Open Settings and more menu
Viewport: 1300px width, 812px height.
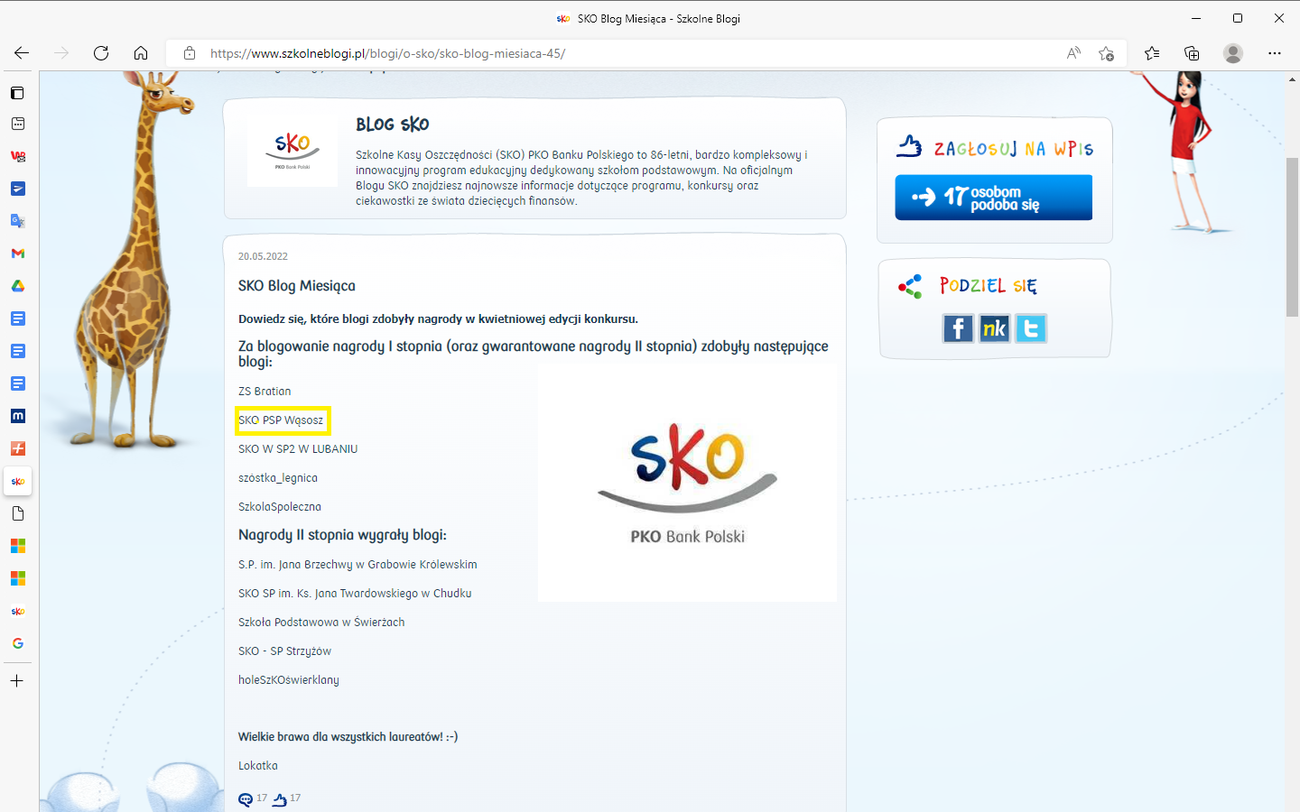pyautogui.click(x=1274, y=53)
